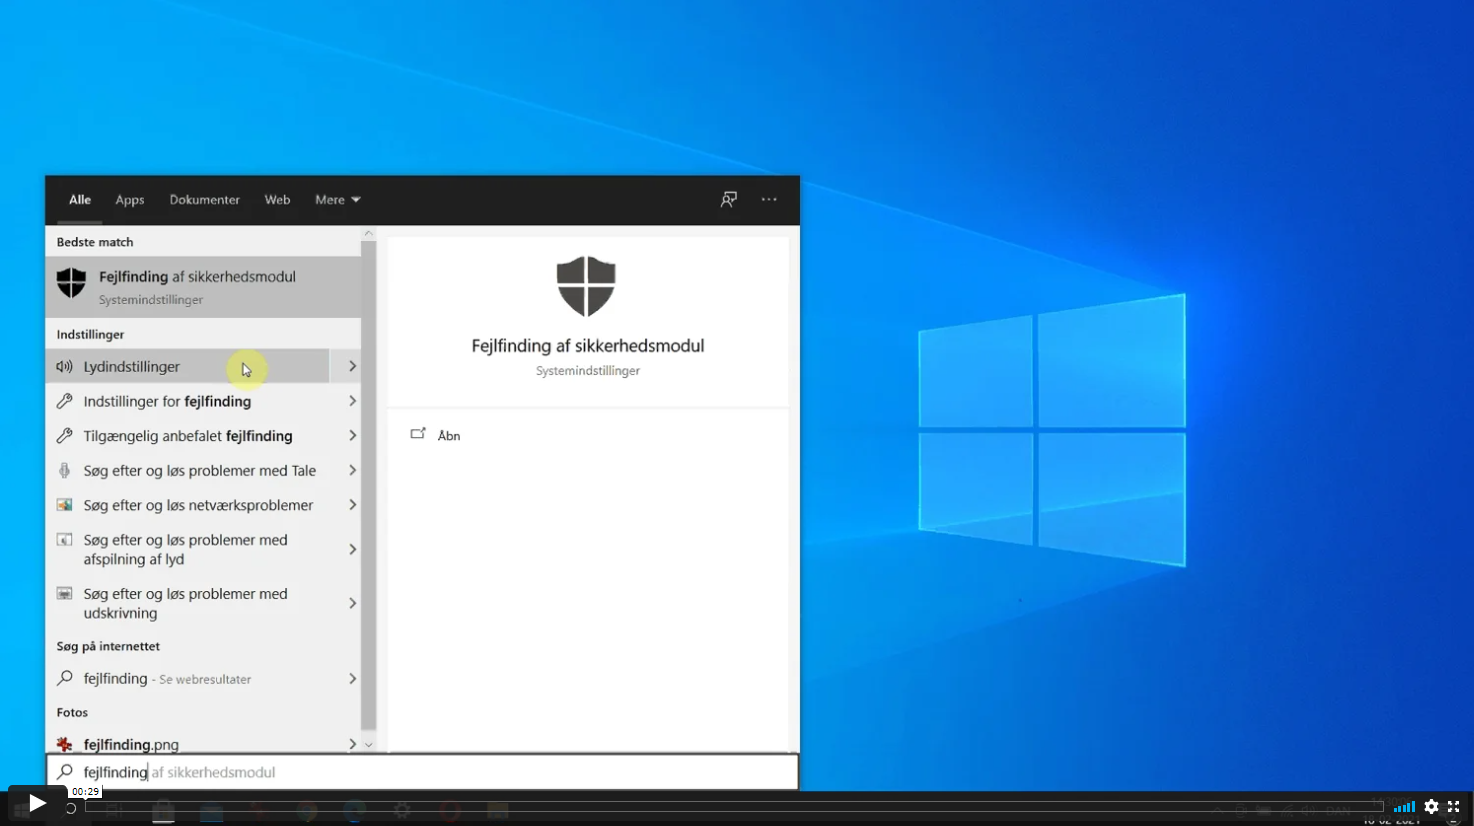Image resolution: width=1474 pixels, height=826 pixels.
Task: Expand the Mere dropdown
Action: click(x=337, y=200)
